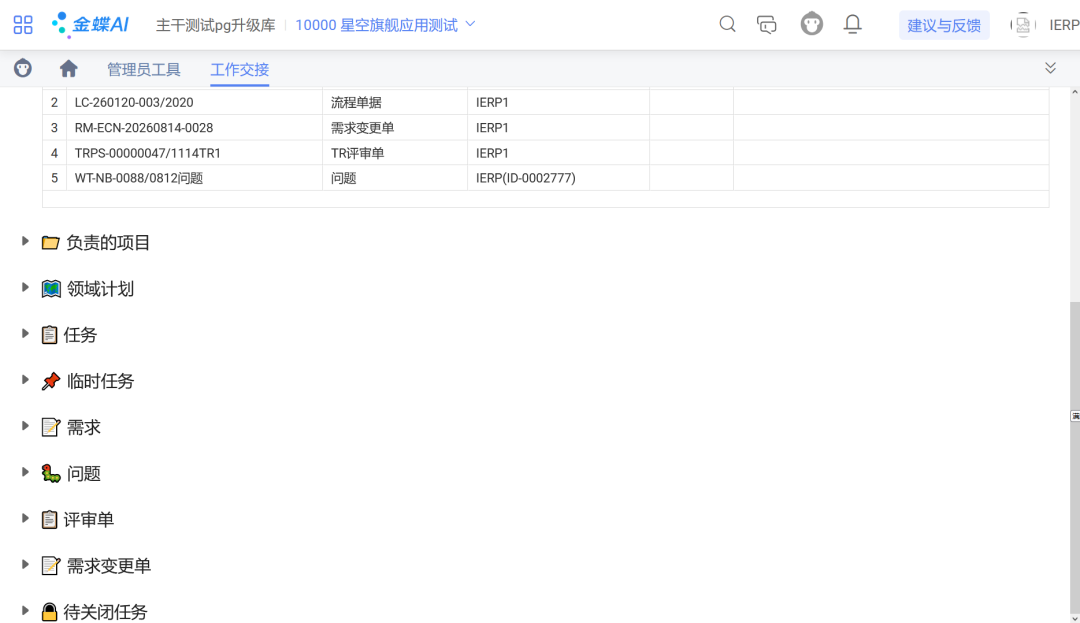Expand the 需求 section
The image size is (1080, 623).
point(25,426)
